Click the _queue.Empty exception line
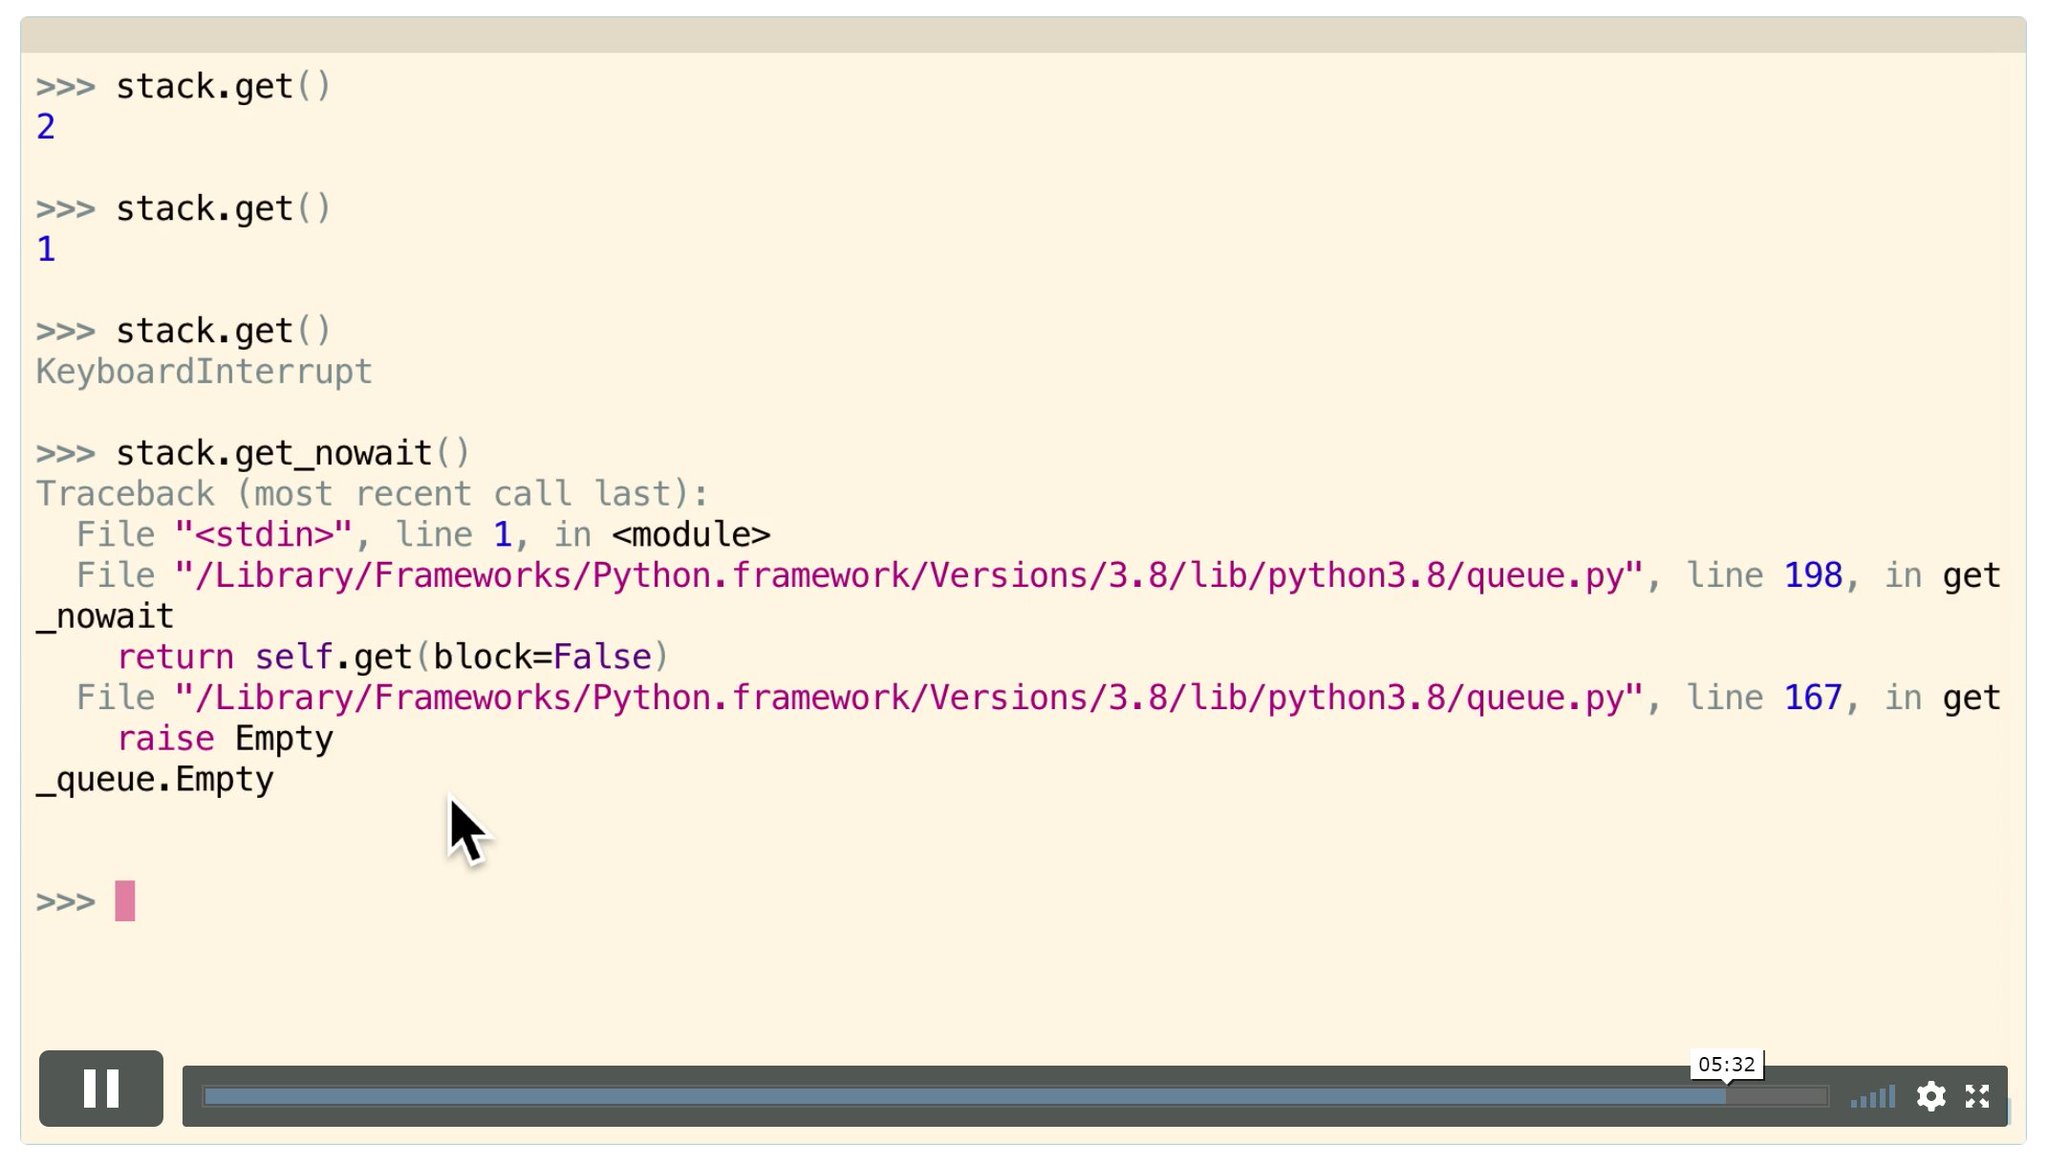The width and height of the screenshot is (2048, 1165). [x=155, y=779]
